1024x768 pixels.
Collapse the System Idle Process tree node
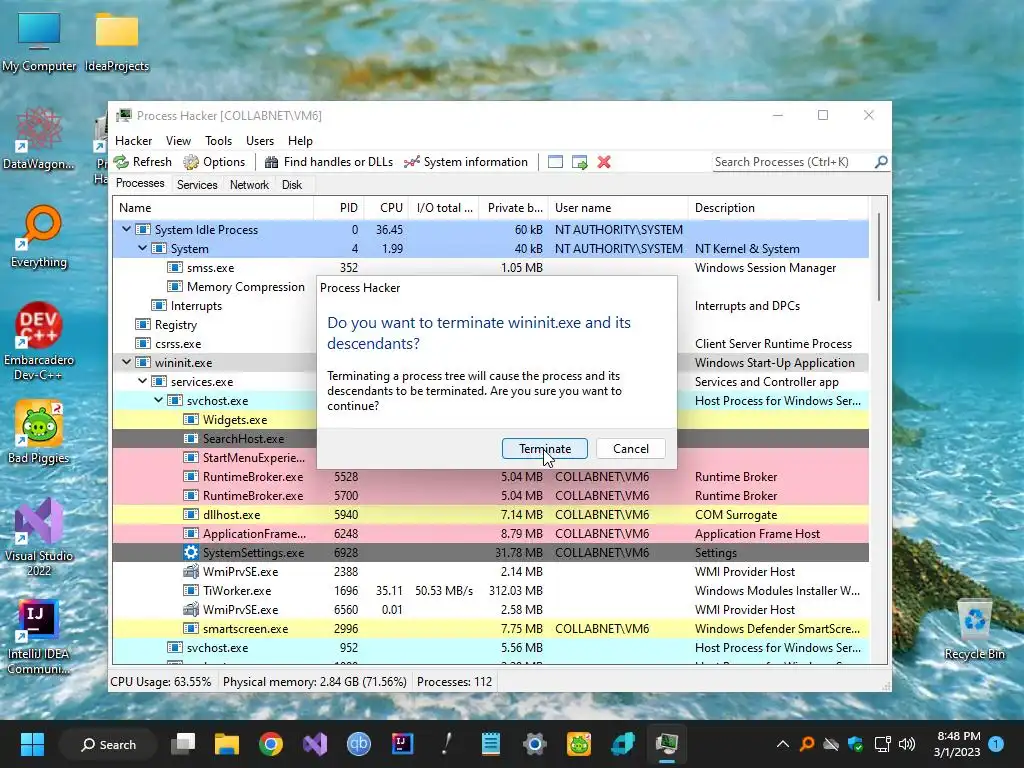coord(126,229)
